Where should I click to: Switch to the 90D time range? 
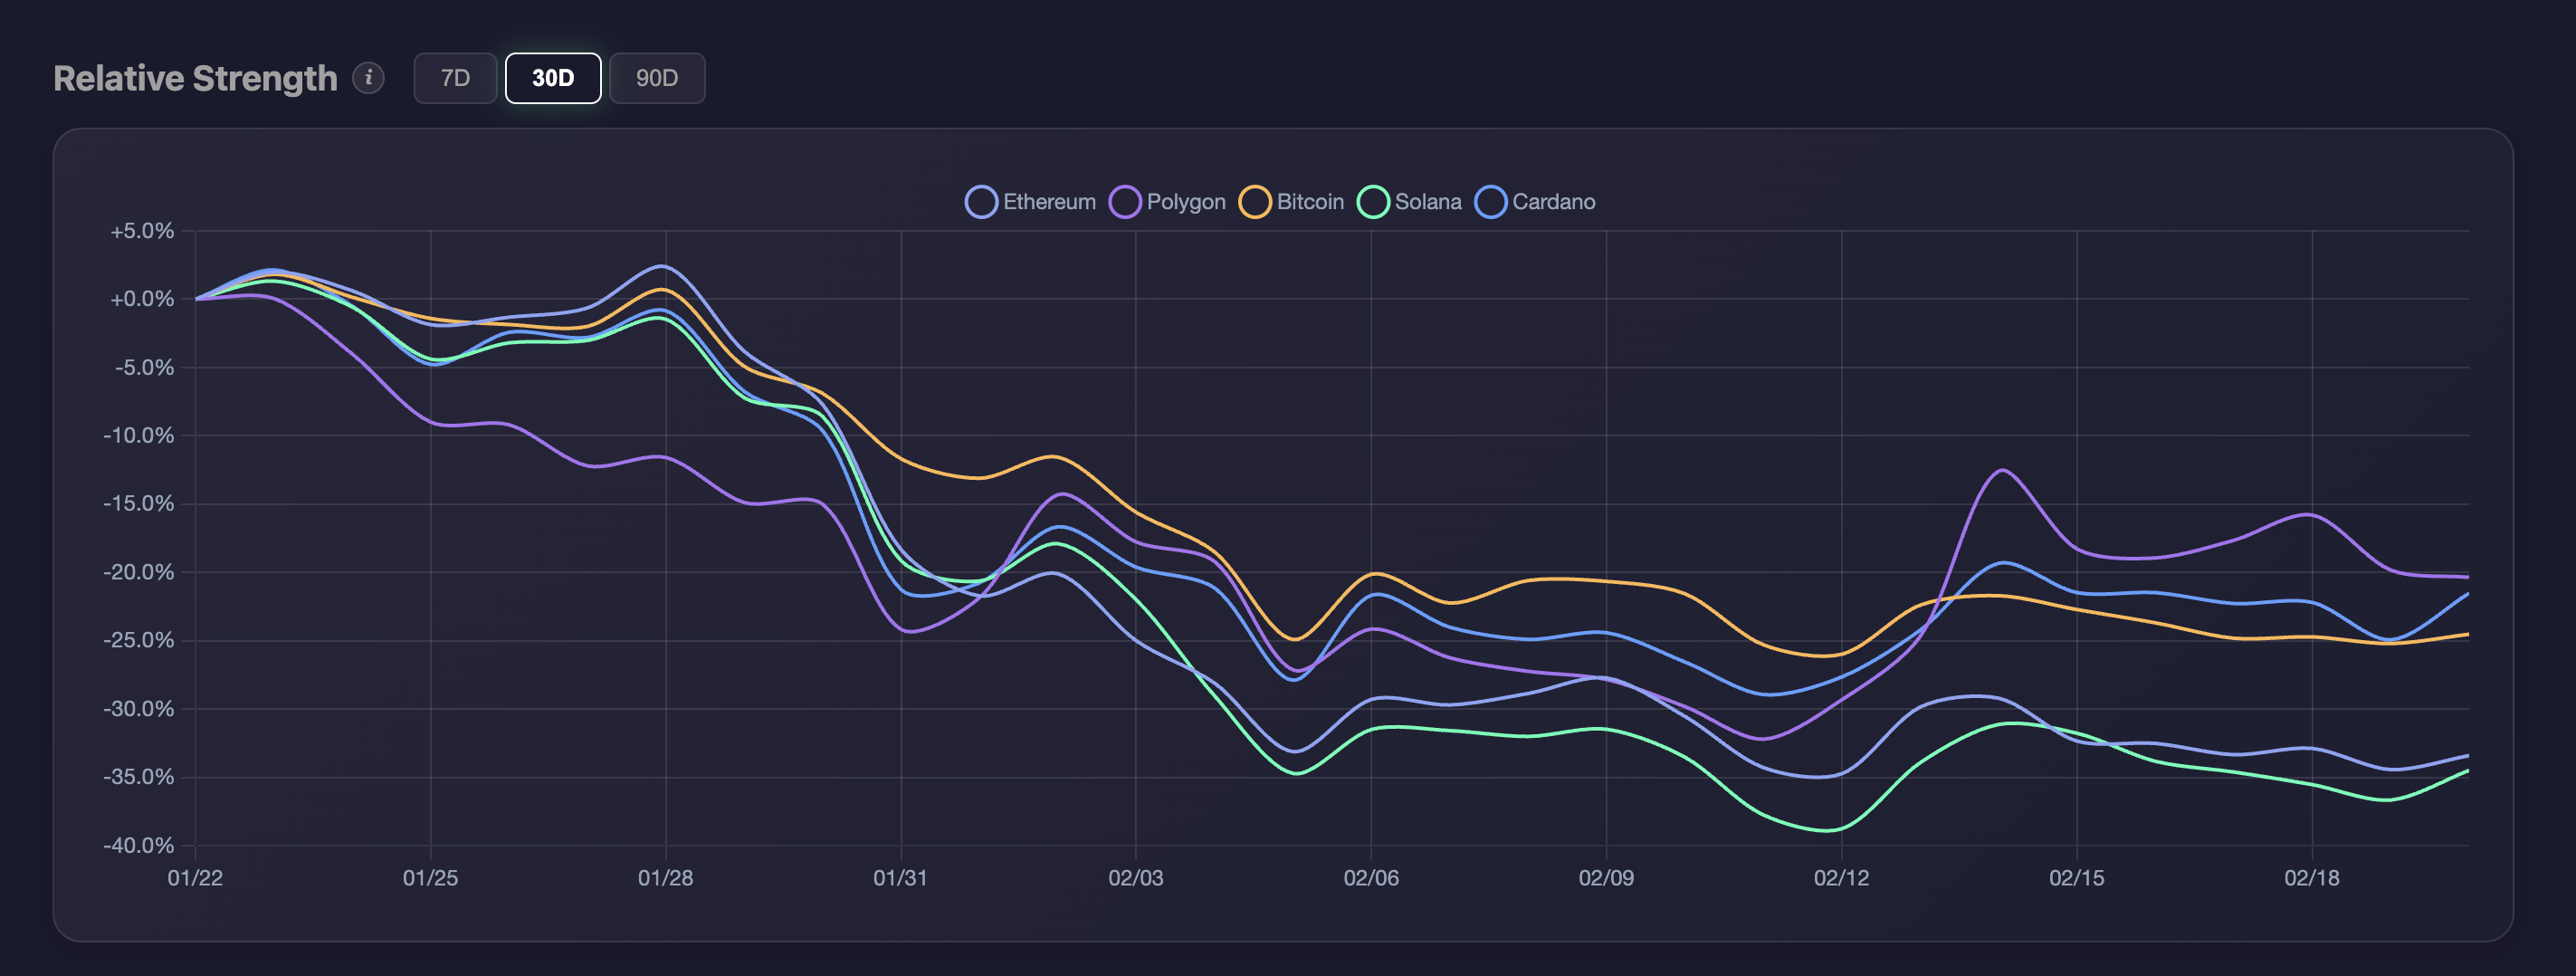(x=657, y=77)
